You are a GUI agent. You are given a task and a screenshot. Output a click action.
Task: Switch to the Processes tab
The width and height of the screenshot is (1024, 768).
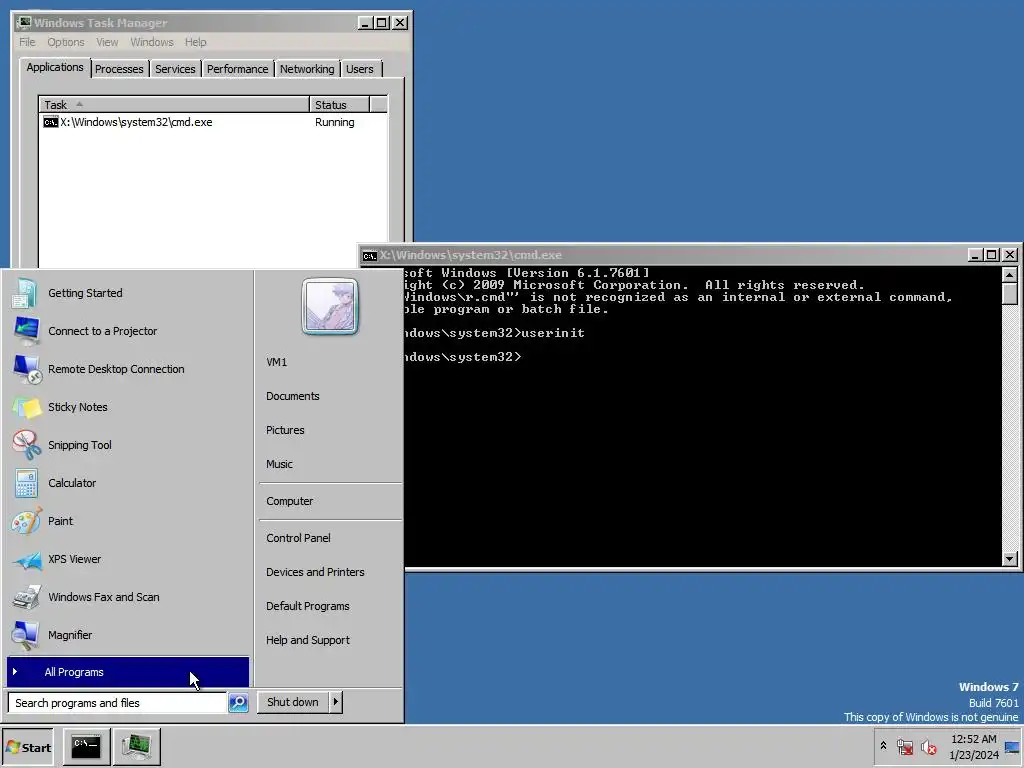pos(119,69)
